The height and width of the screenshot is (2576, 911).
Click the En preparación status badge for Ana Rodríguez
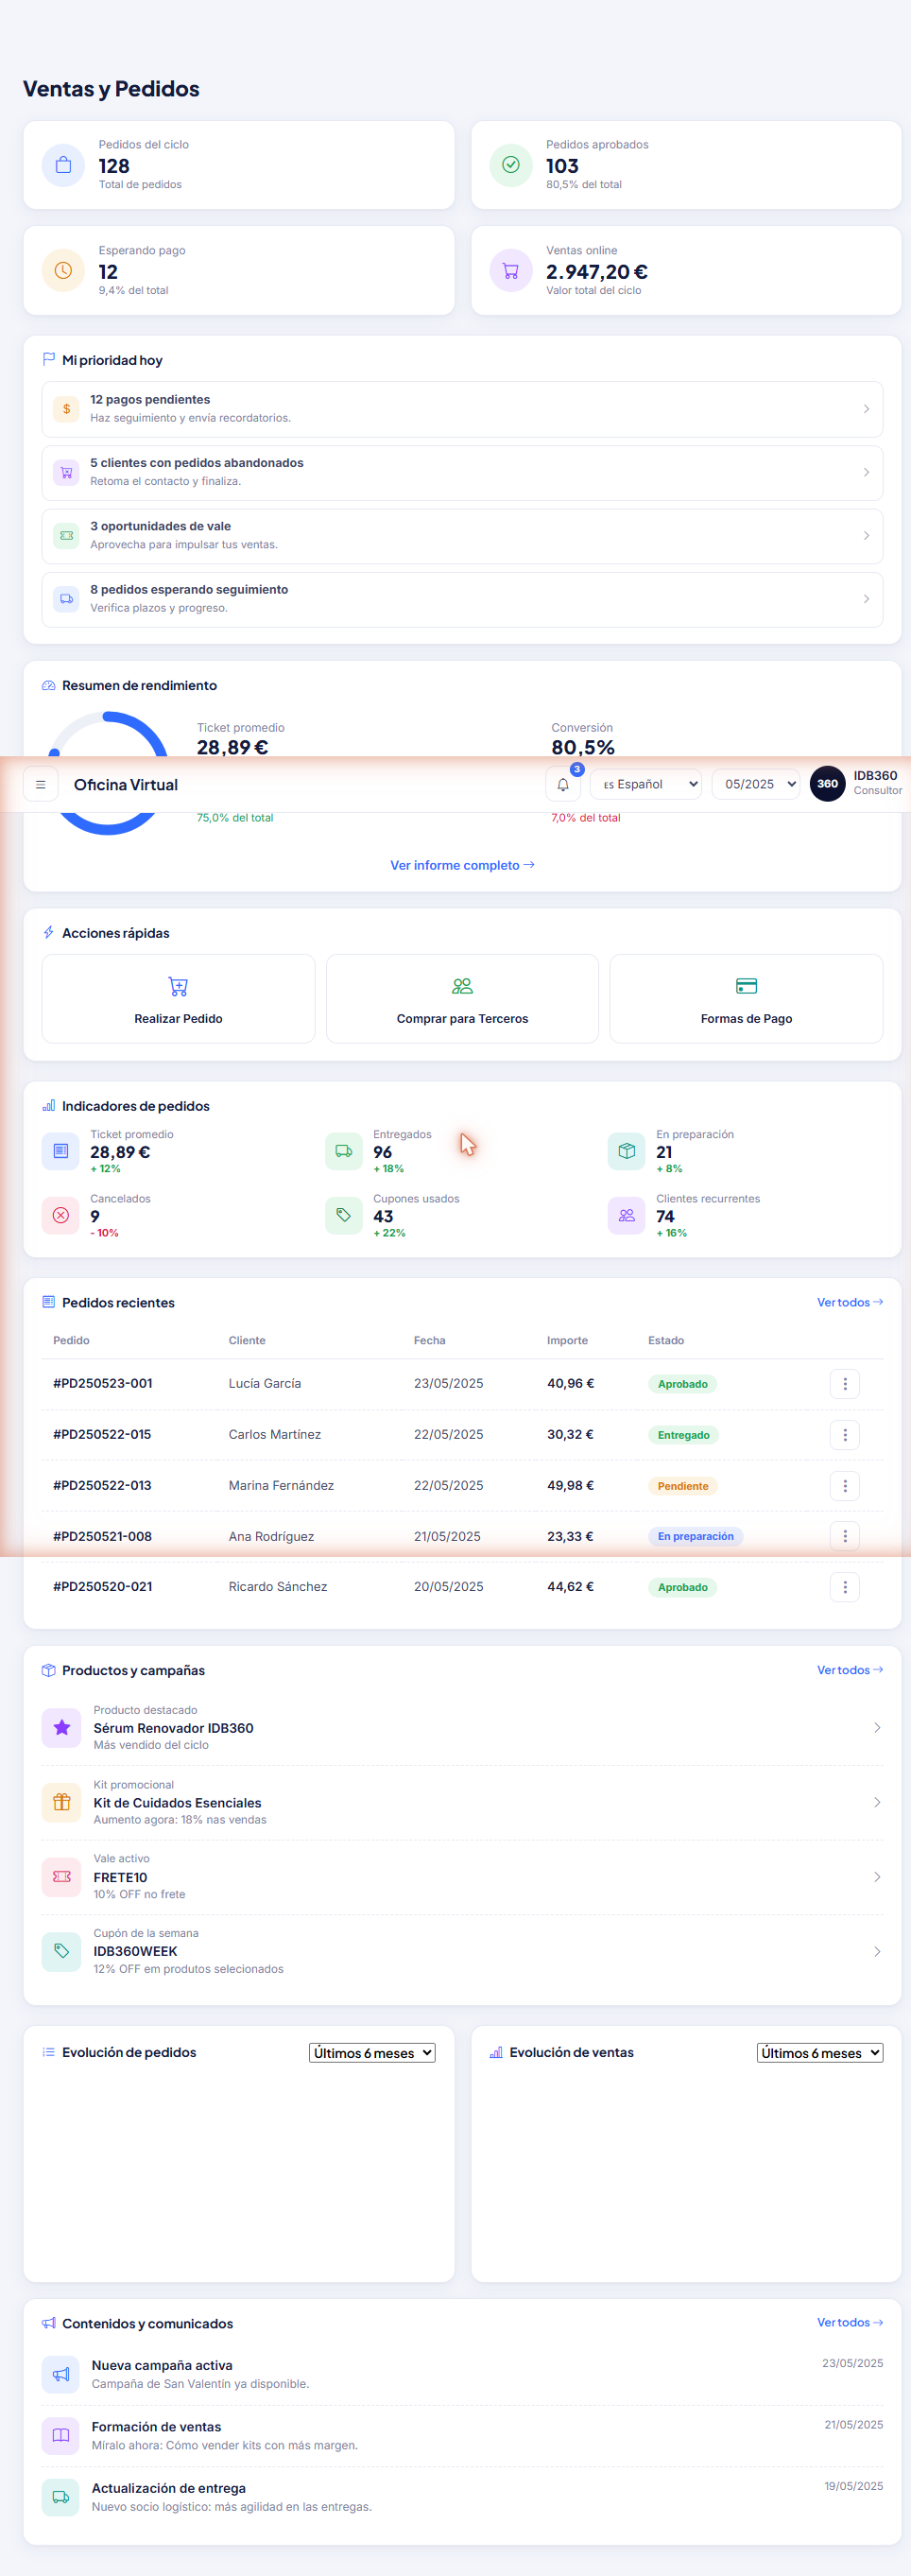click(x=696, y=1537)
